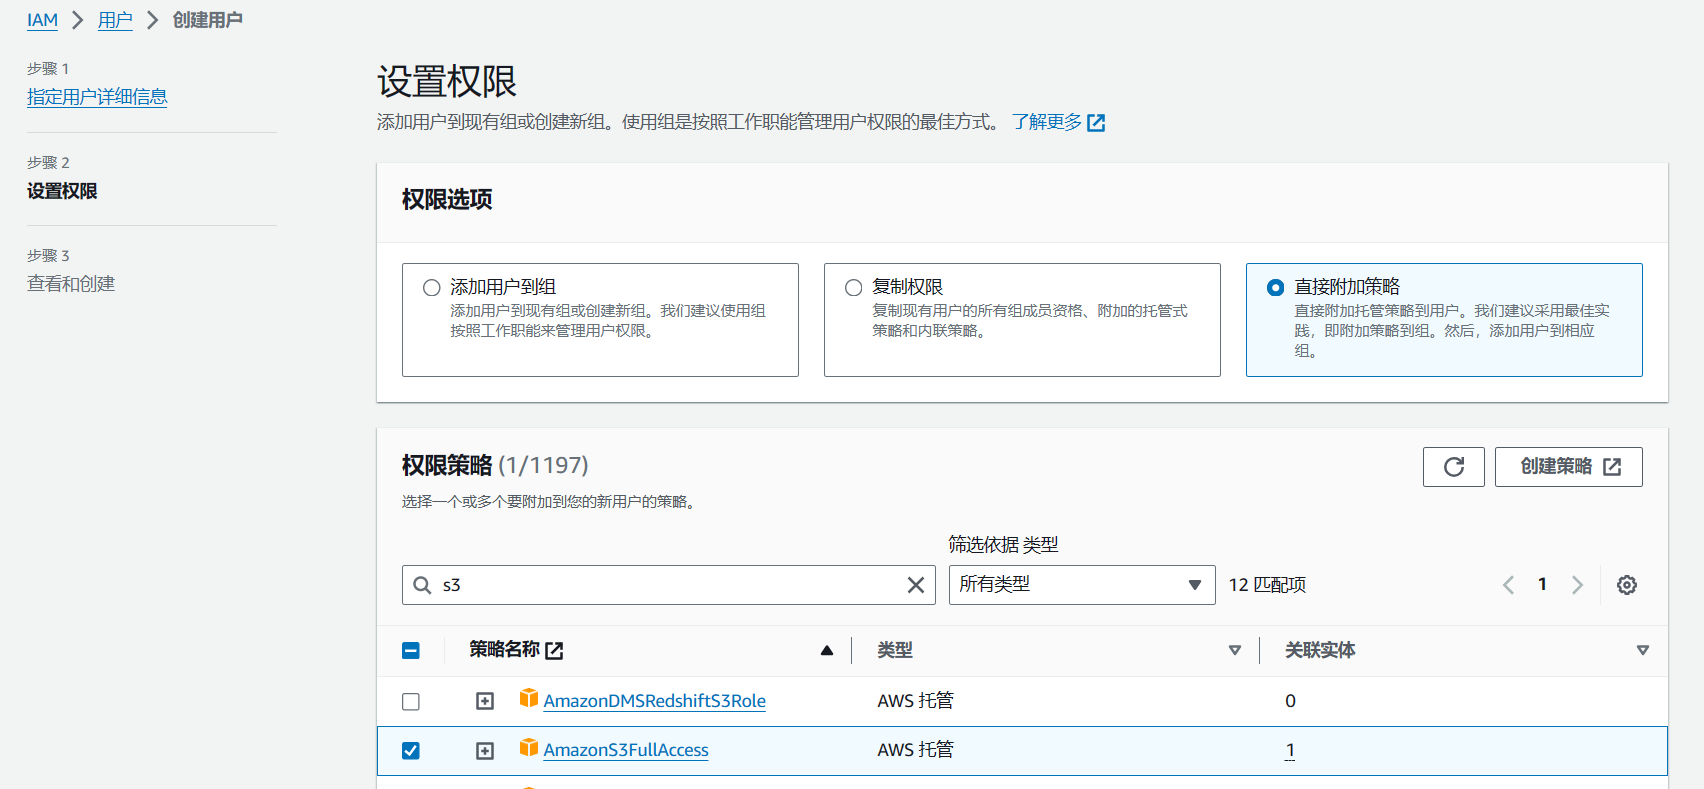Open linked entities count 1 for AmazonS3FullAccess
The height and width of the screenshot is (789, 1704).
(1290, 750)
